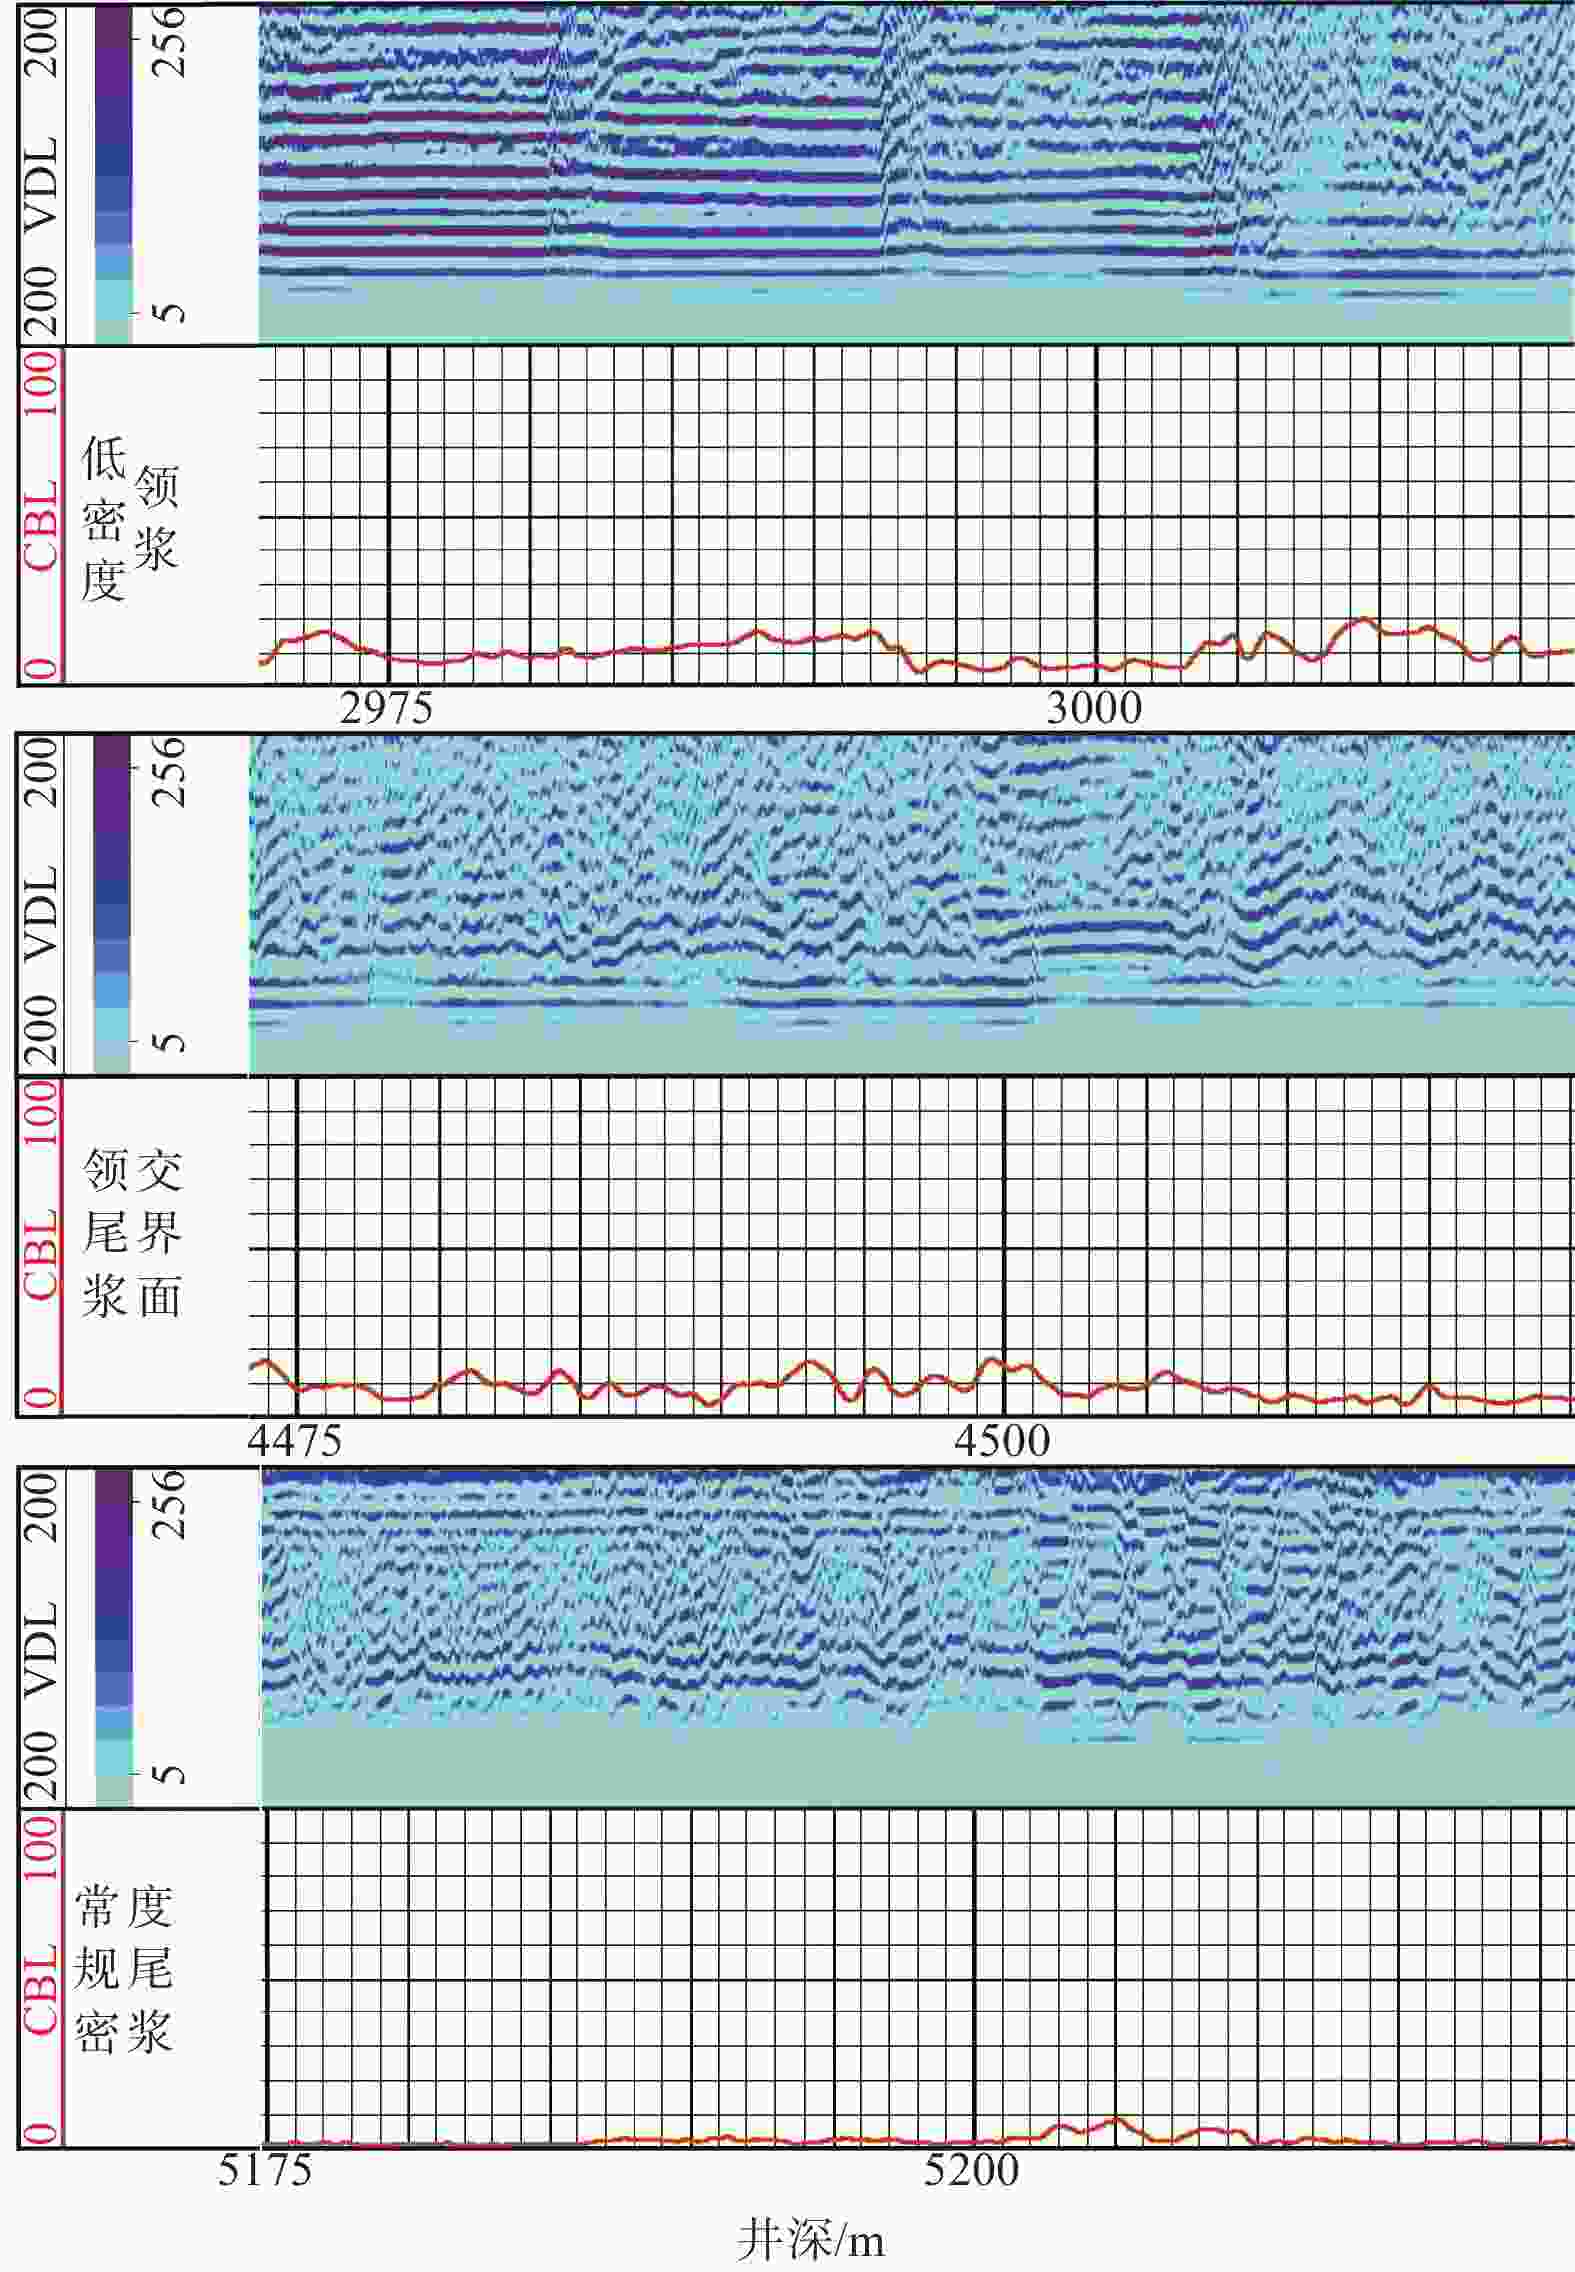Pick the 5200 depth marker
This screenshot has height=2272, width=1575.
coord(971,2170)
